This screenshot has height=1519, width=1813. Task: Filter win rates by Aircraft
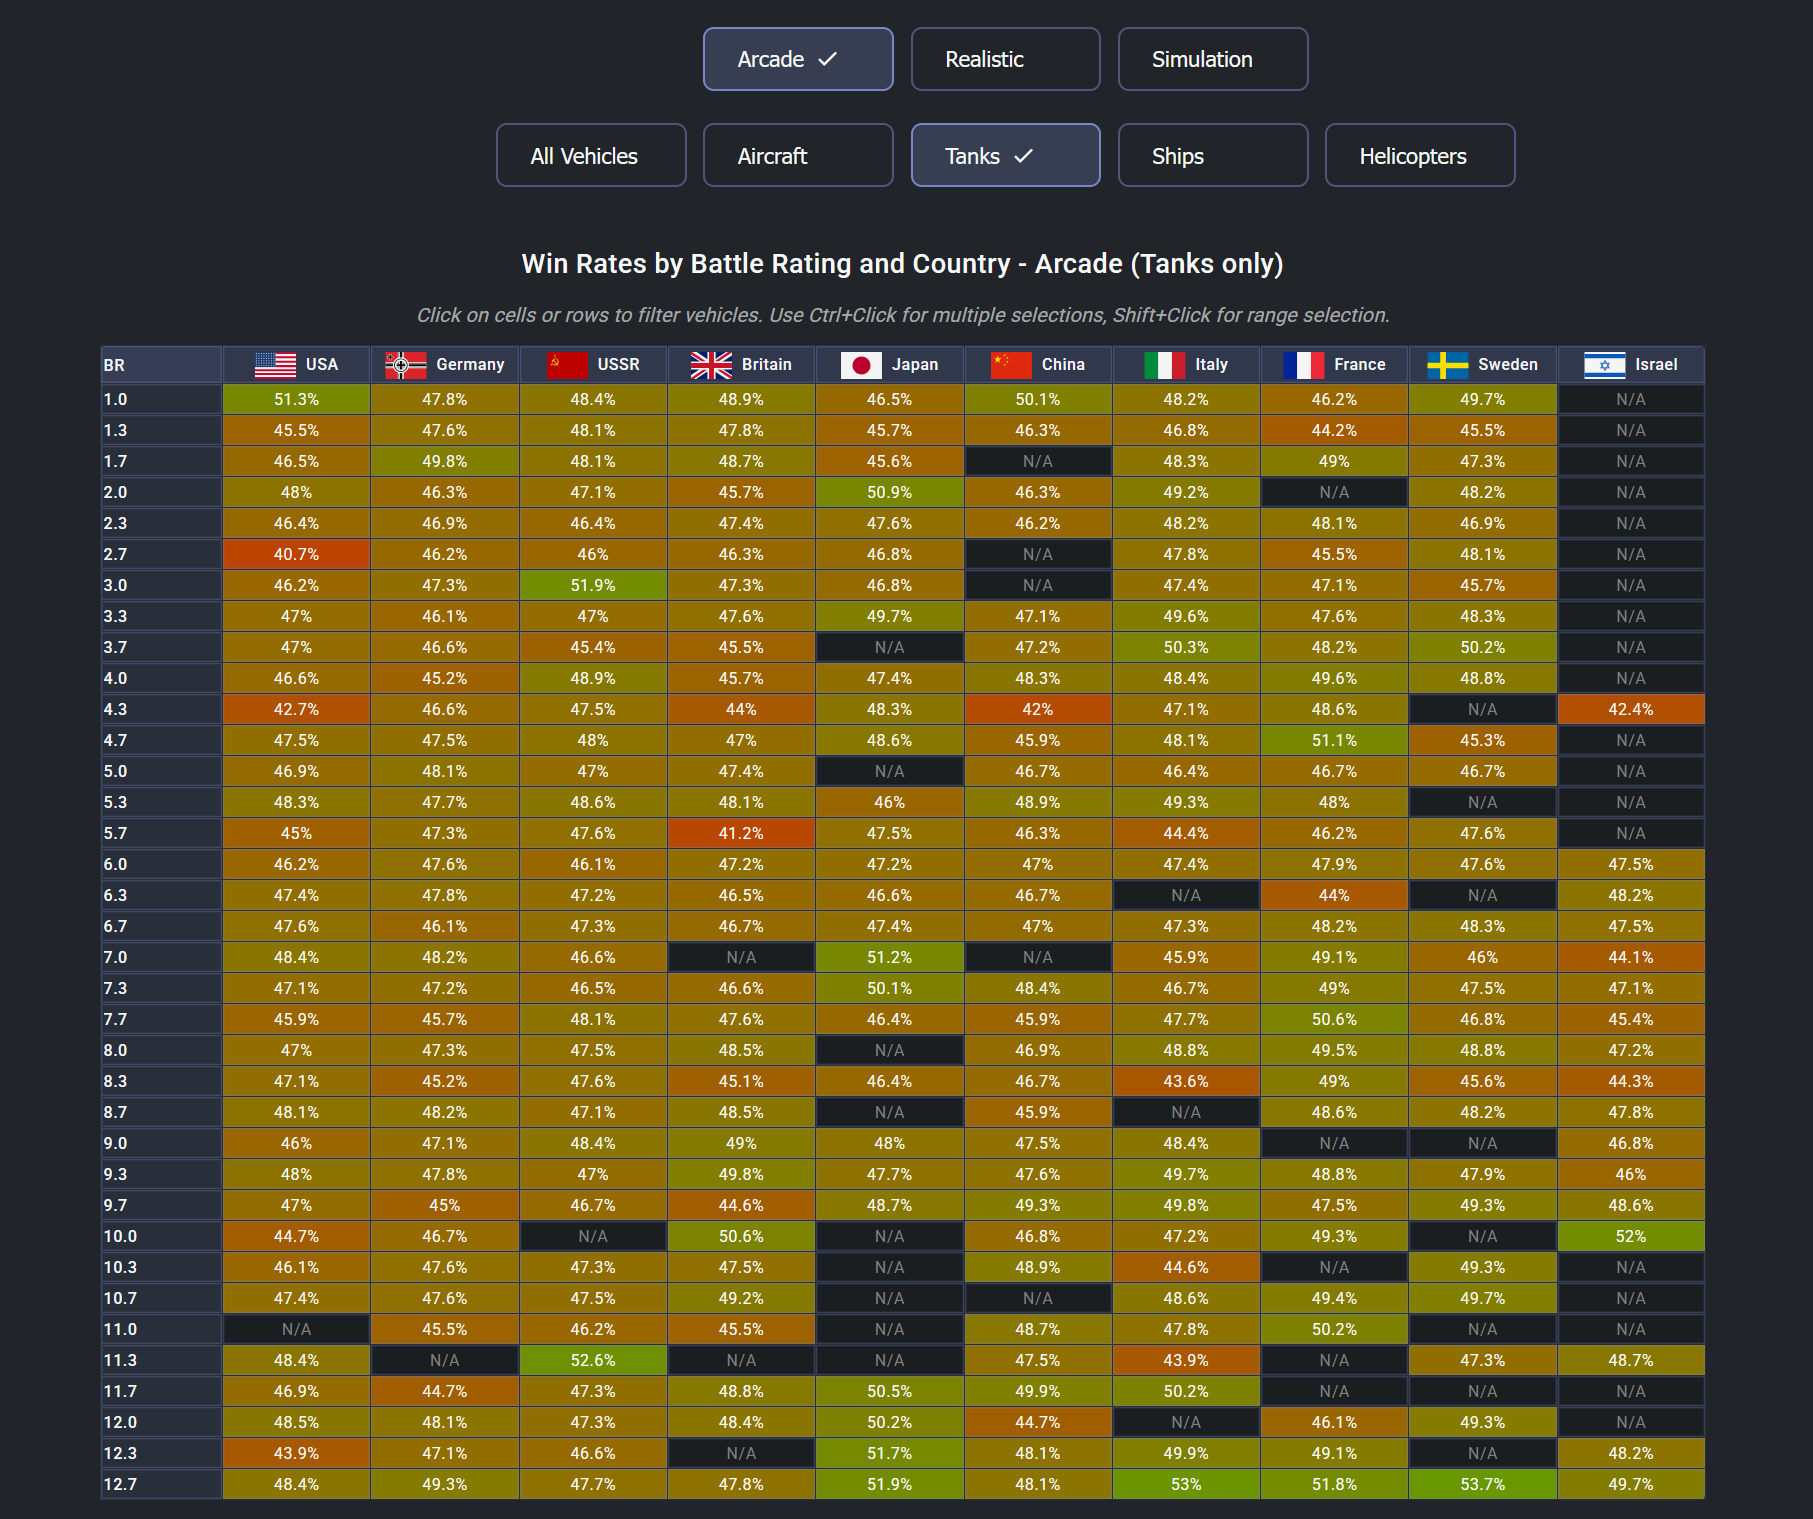coord(798,156)
